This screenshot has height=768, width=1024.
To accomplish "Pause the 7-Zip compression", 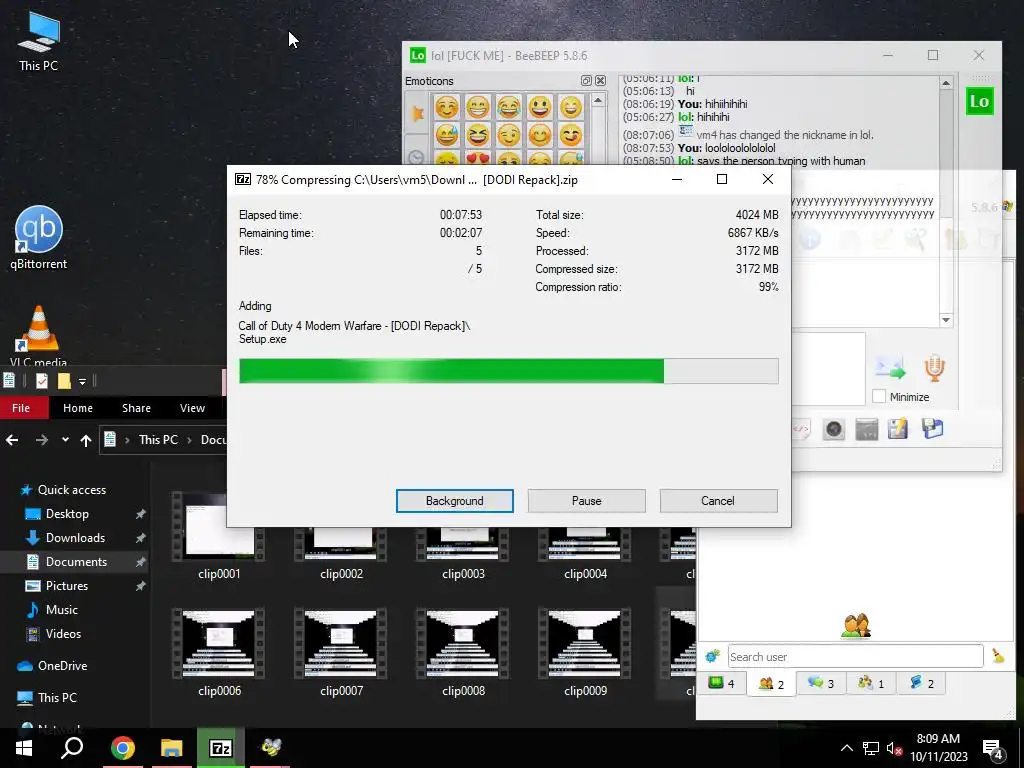I will [586, 501].
